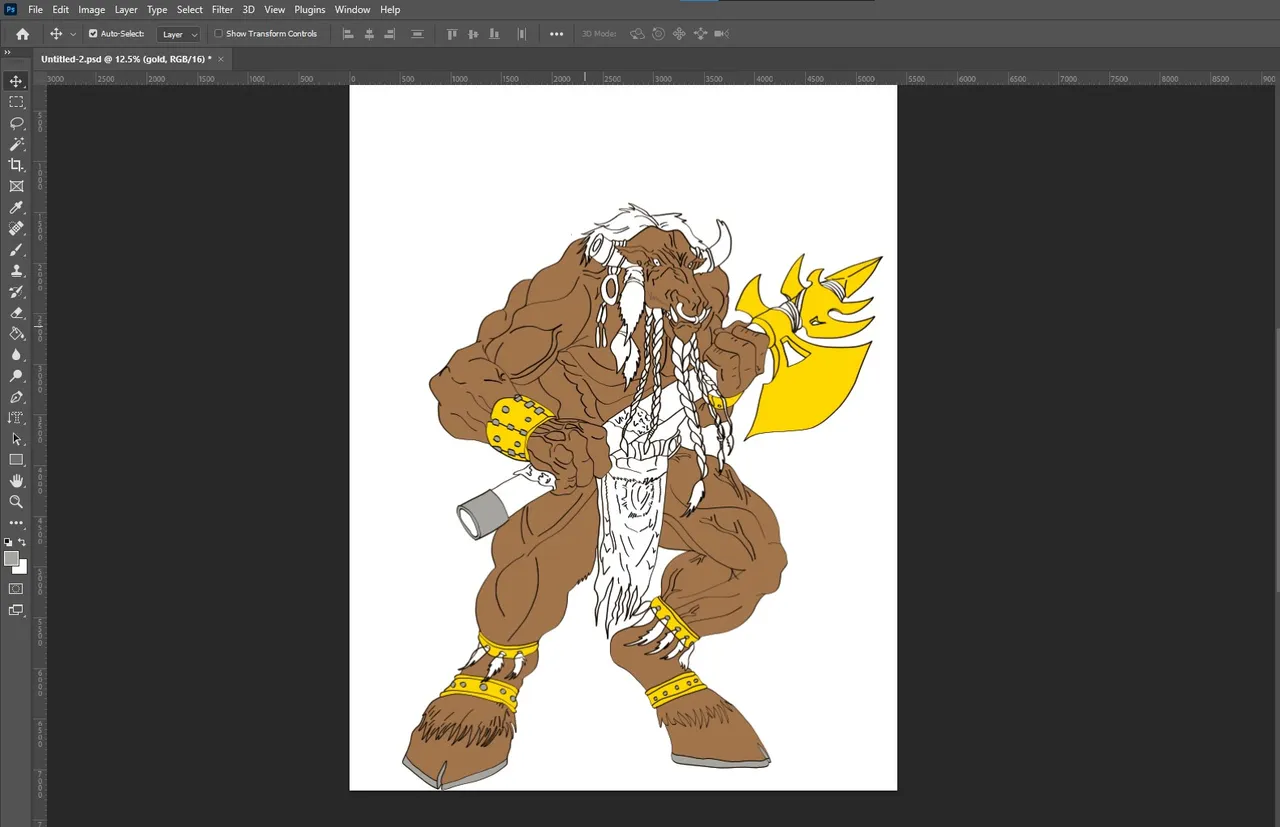Viewport: 1280px width, 827px height.
Task: Select the Magic Wand tool
Action: pyautogui.click(x=16, y=144)
